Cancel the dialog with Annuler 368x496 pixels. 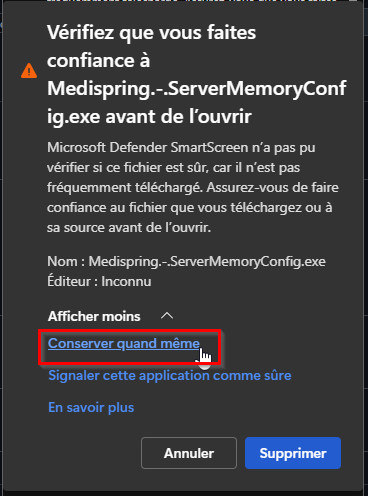click(189, 453)
